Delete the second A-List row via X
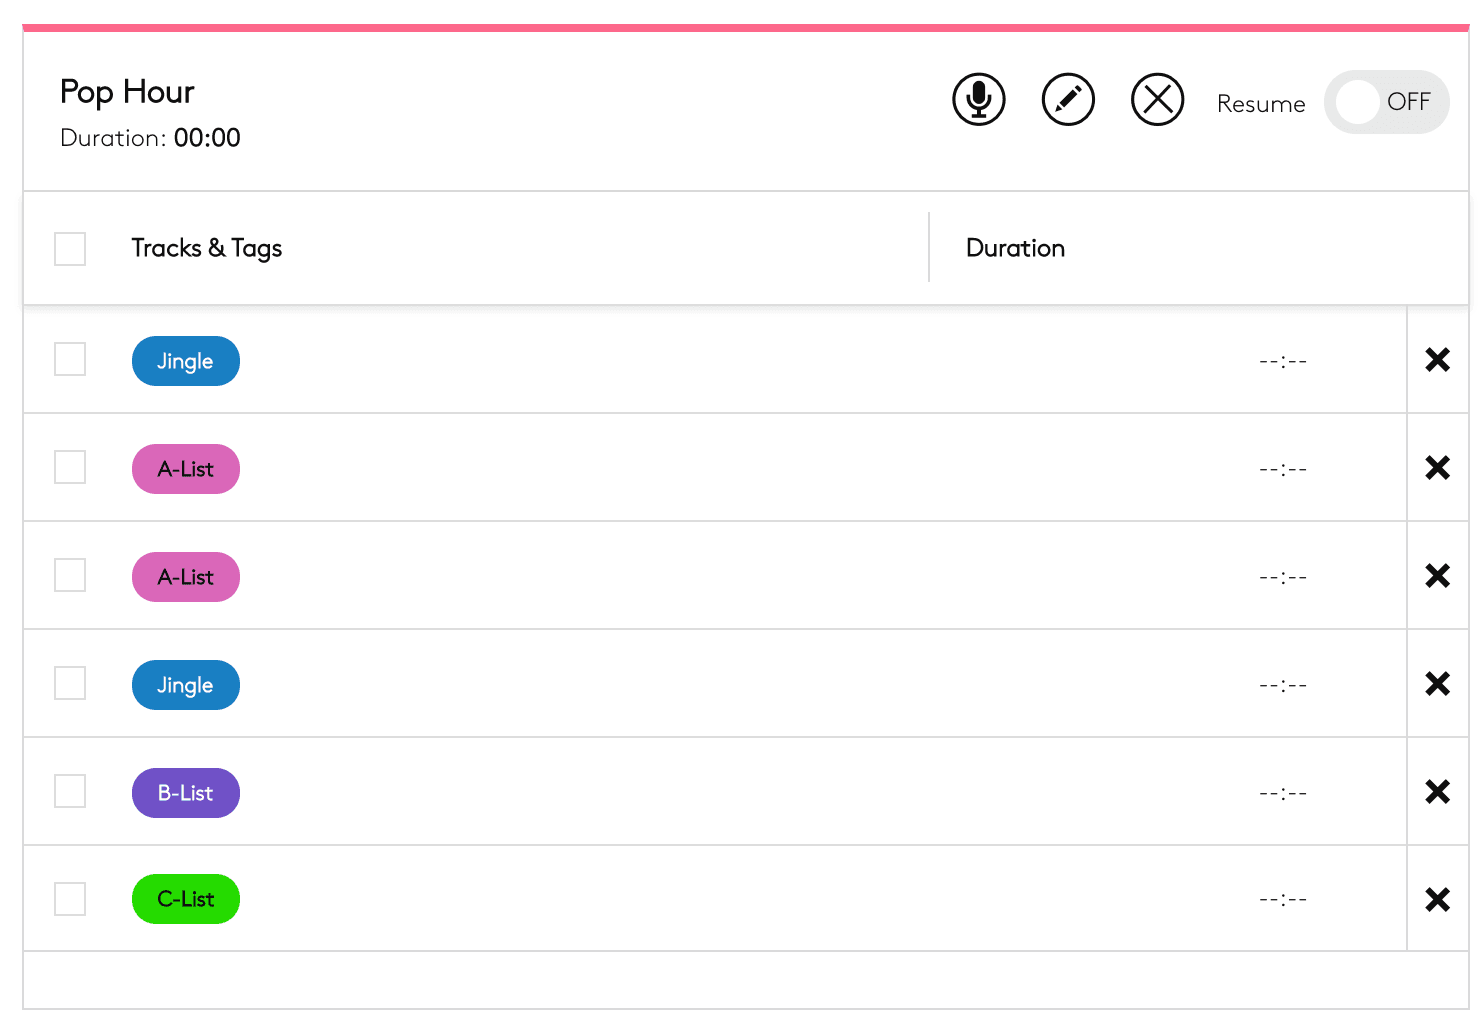The height and width of the screenshot is (1022, 1482). pos(1437,576)
